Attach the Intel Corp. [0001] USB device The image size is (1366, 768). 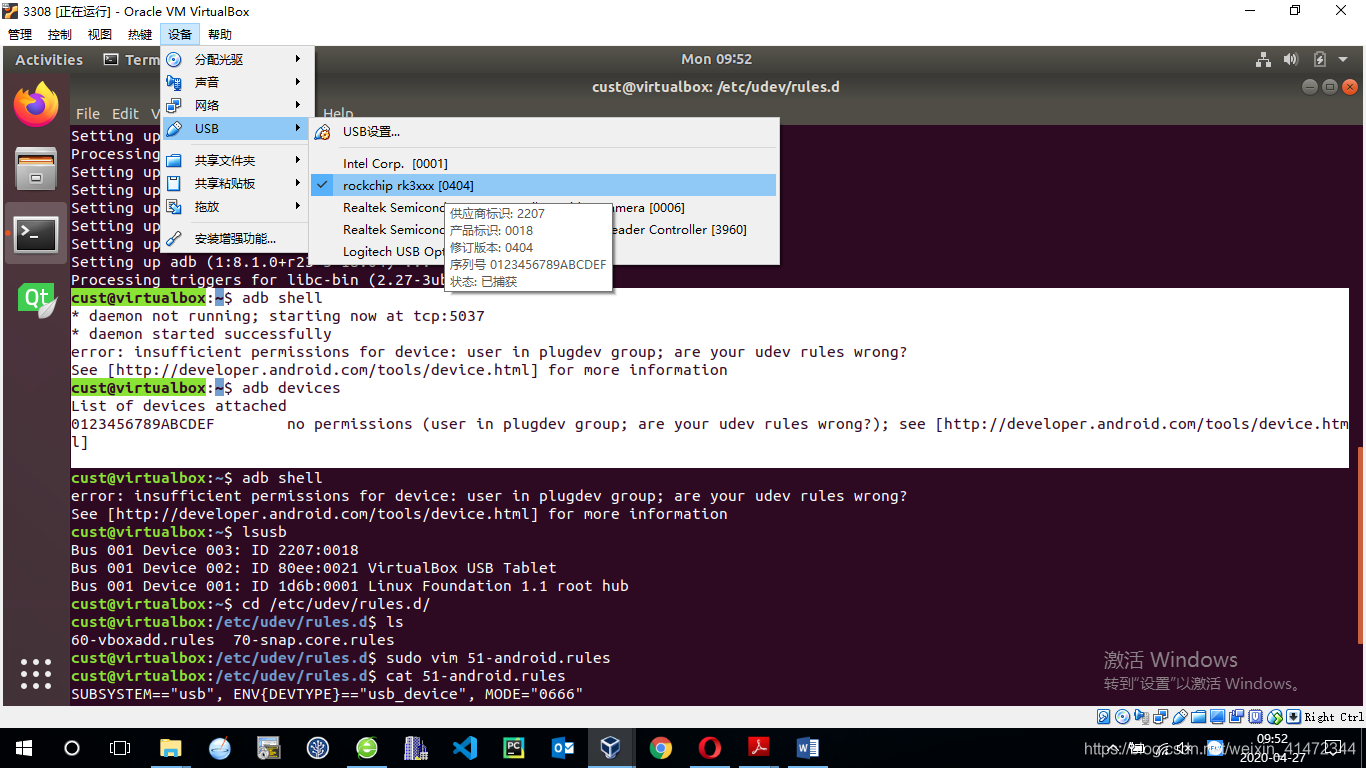coord(543,163)
